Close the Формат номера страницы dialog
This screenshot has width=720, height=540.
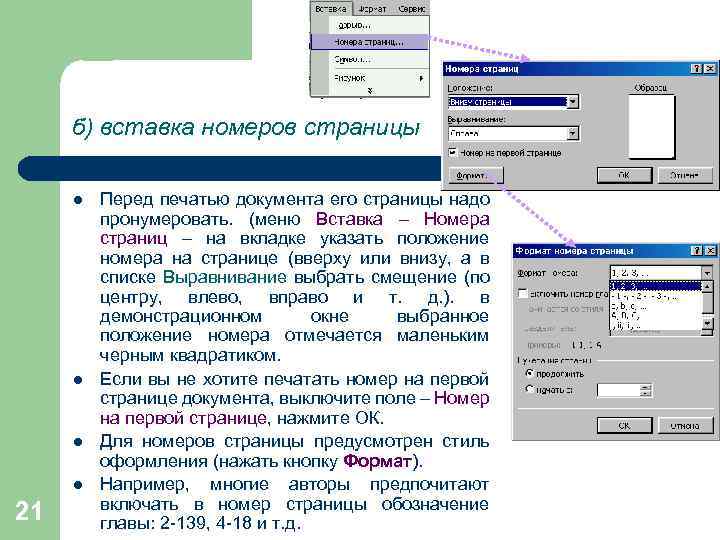(710, 251)
